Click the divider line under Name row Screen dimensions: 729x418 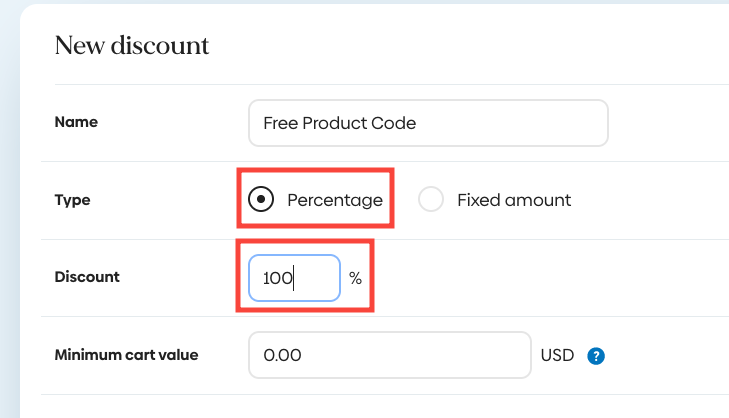(x=380, y=161)
